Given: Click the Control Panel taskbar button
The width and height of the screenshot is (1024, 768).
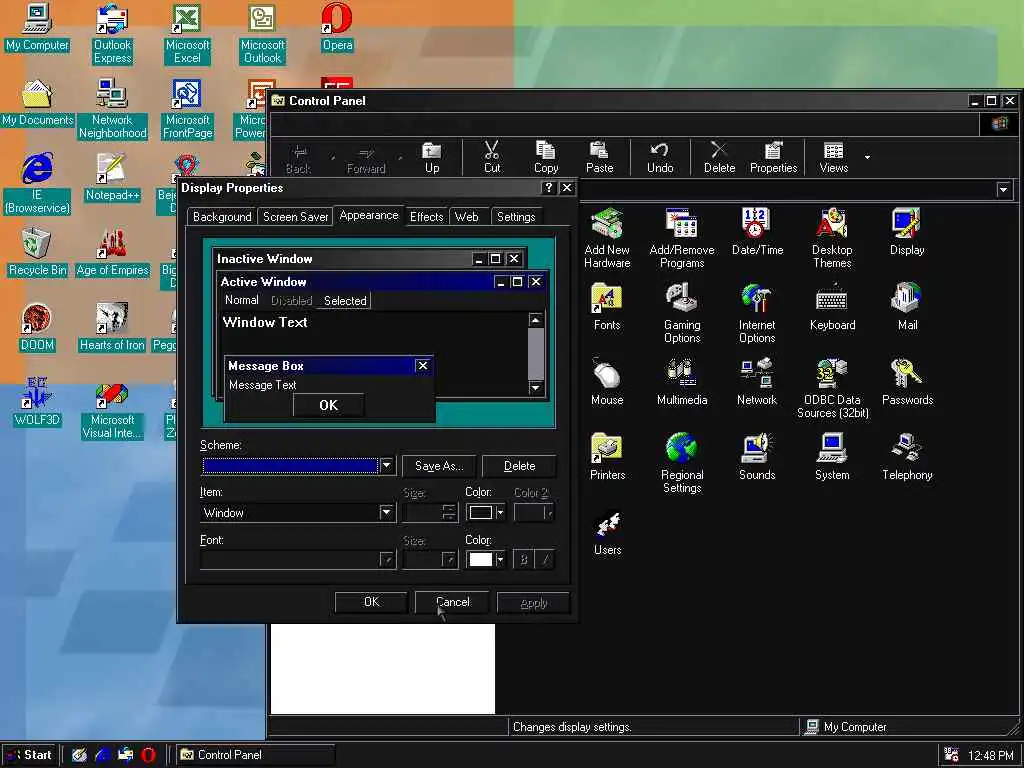Looking at the screenshot, I should click(253, 755).
